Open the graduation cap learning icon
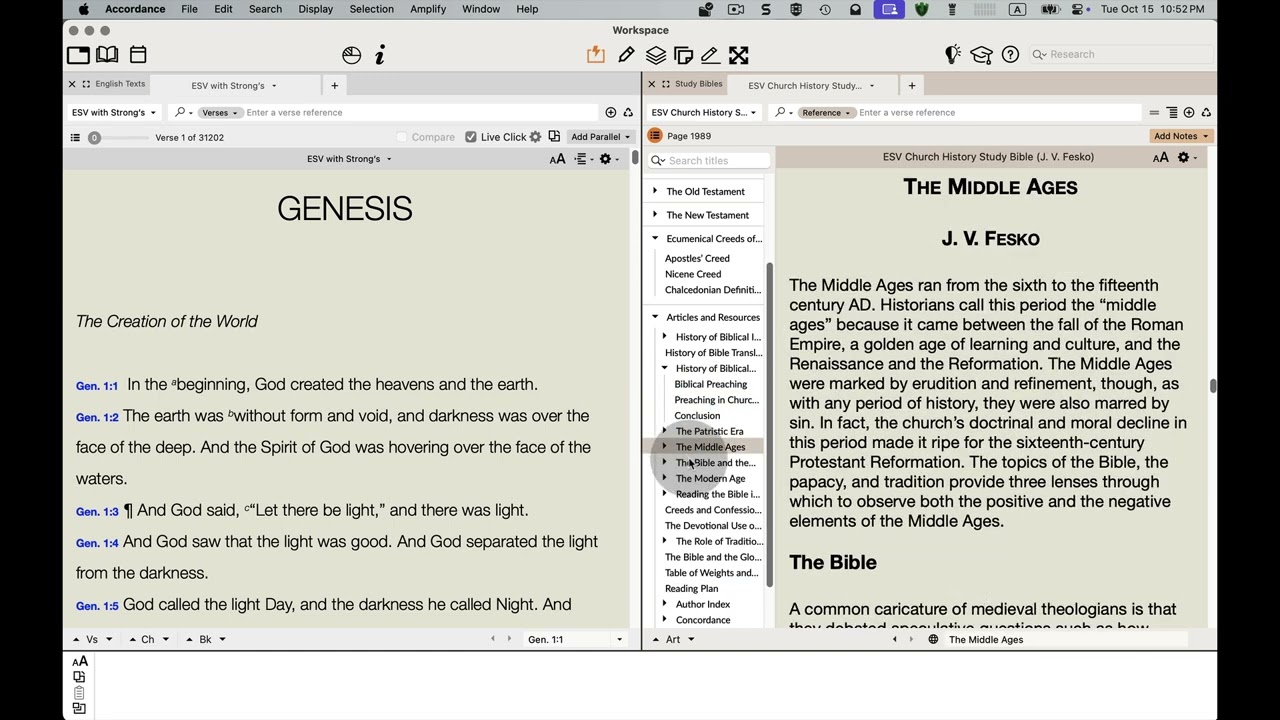This screenshot has height=720, width=1280. click(981, 54)
